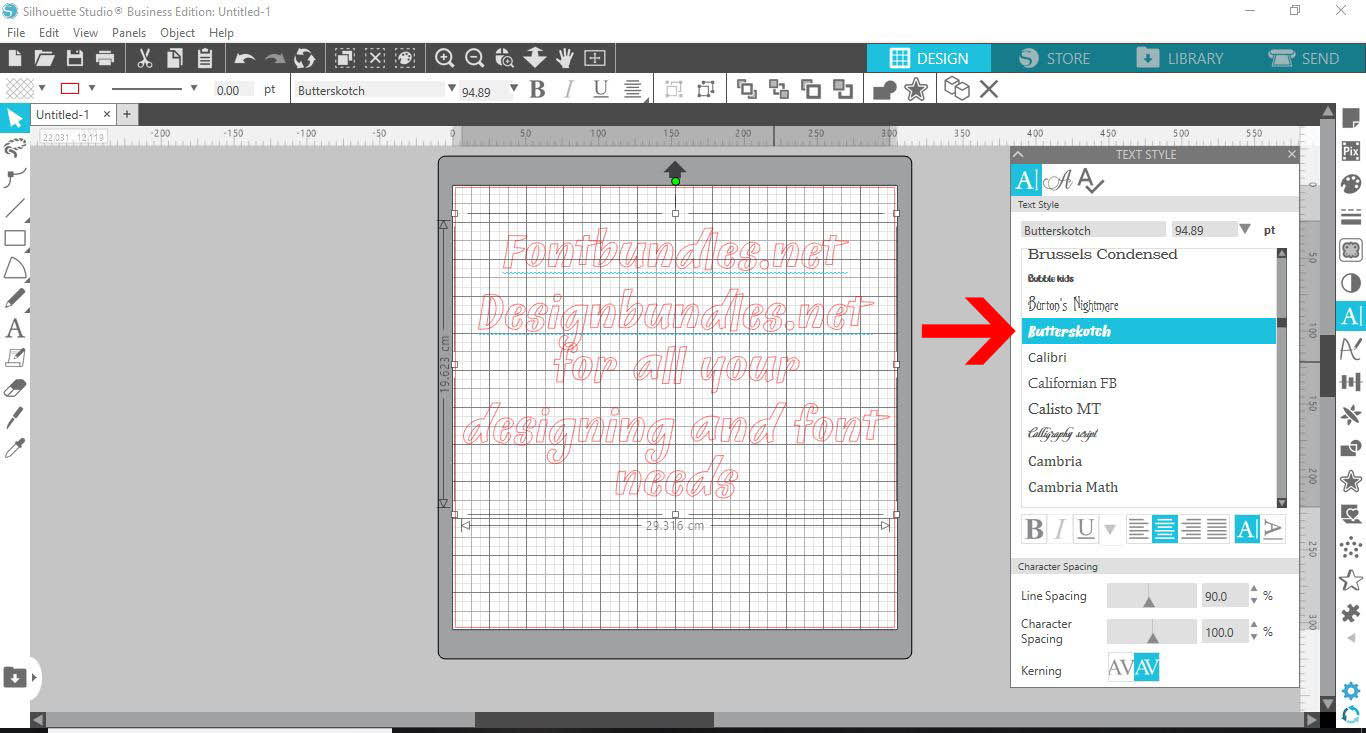Click the Open folder icon in toolbar
Screen dimensions: 1366x733
pyautogui.click(x=45, y=58)
